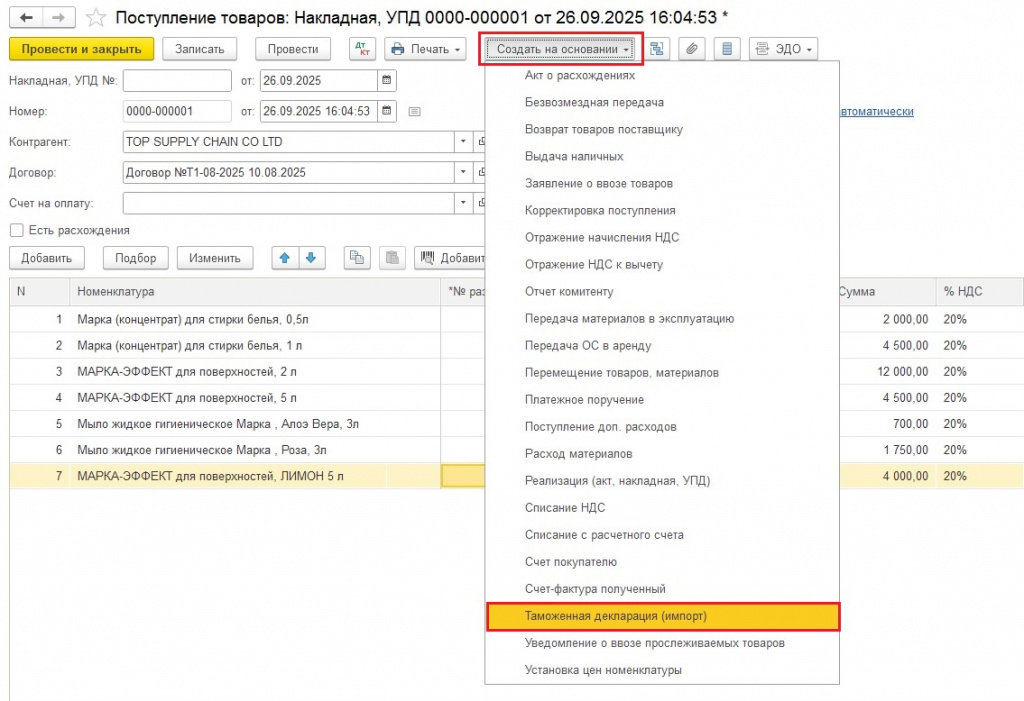The image size is (1024, 701).
Task: Choose Списание с расчетного счета
Action: [x=662, y=535]
